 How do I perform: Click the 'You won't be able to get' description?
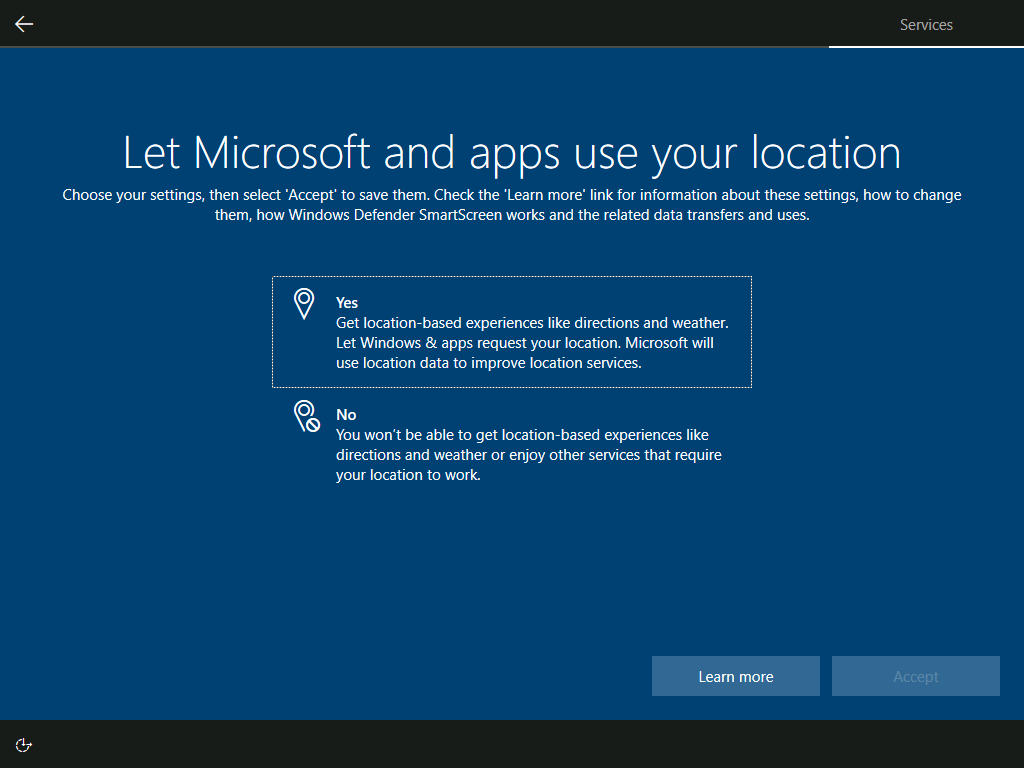[x=528, y=455]
